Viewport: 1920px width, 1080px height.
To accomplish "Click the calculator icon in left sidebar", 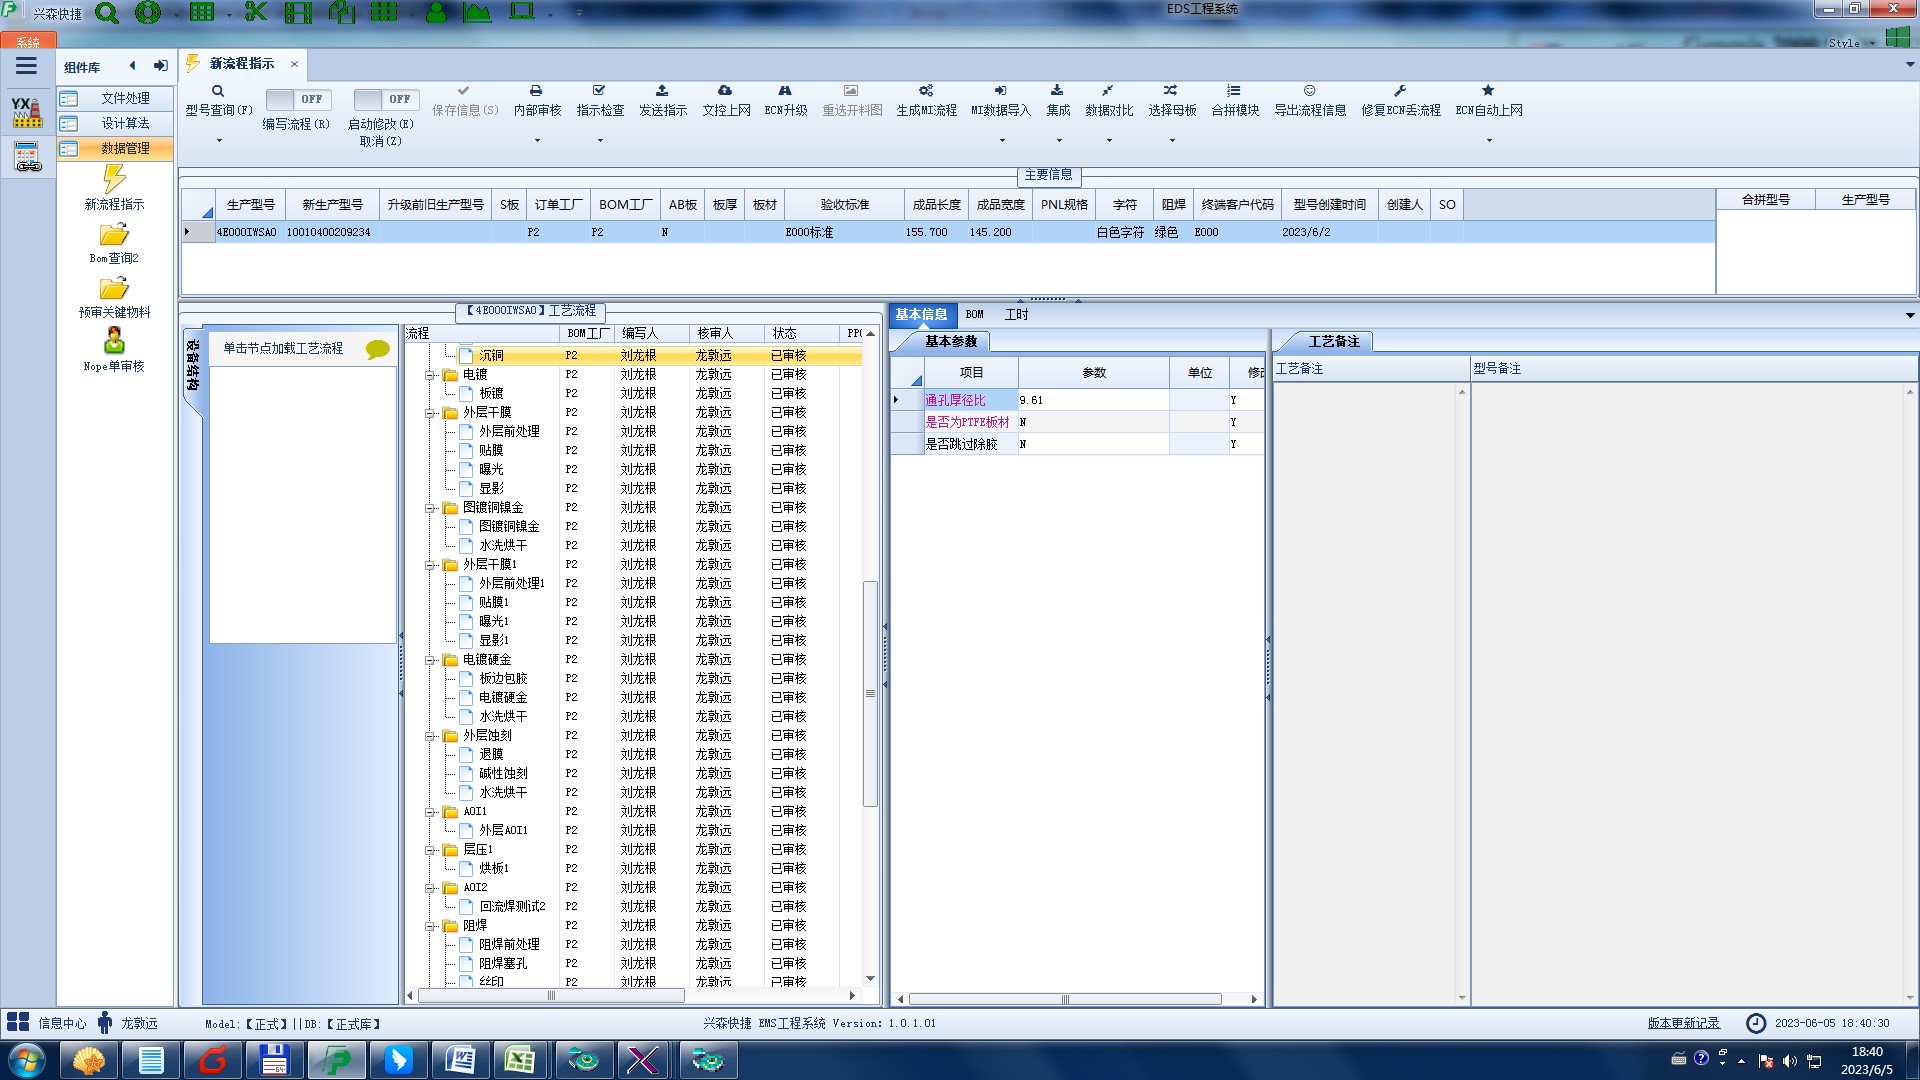I will pyautogui.click(x=27, y=157).
